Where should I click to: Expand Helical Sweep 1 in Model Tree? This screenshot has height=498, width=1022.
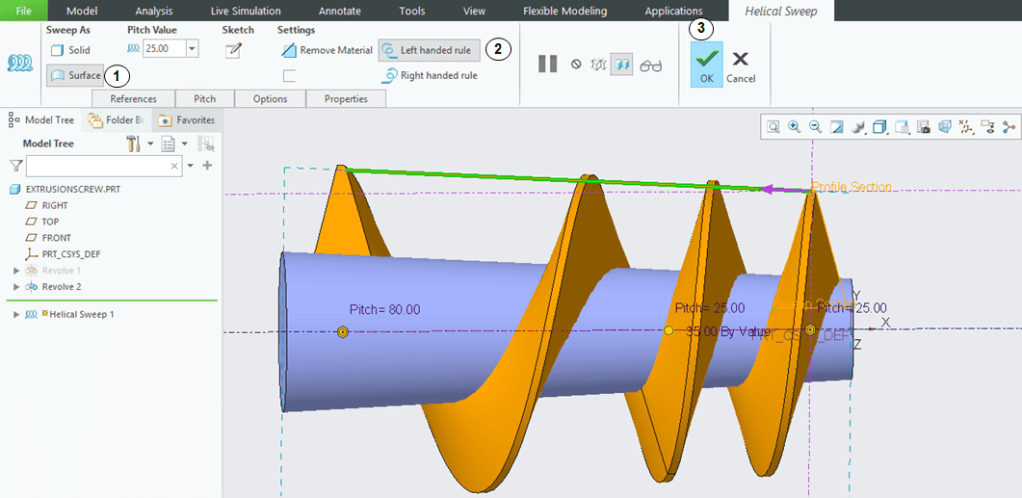(16, 314)
